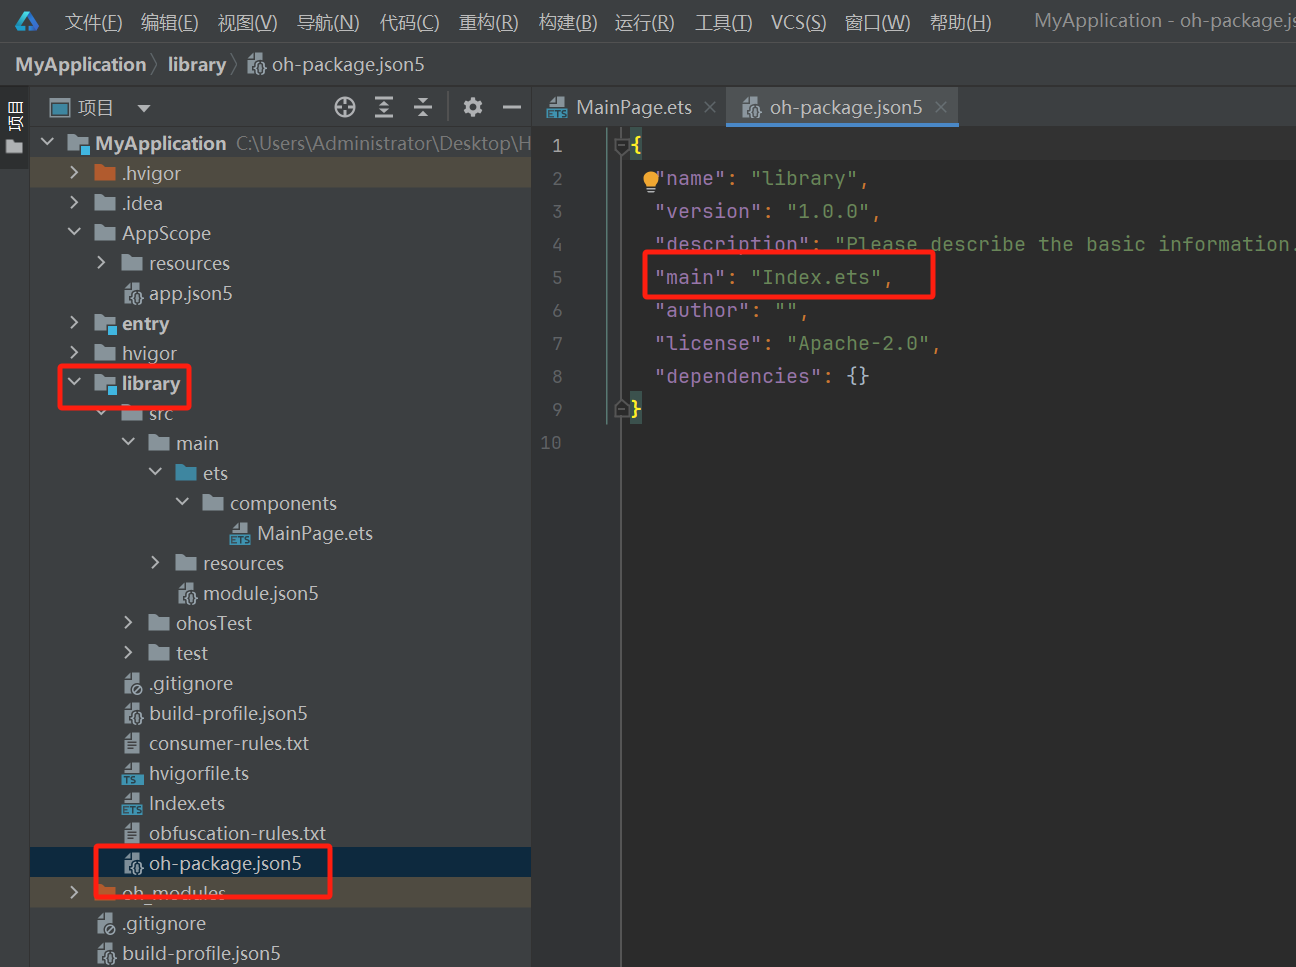Viewport: 1296px width, 967px height.
Task: Click the Expand All icon in project panel
Action: click(x=384, y=107)
